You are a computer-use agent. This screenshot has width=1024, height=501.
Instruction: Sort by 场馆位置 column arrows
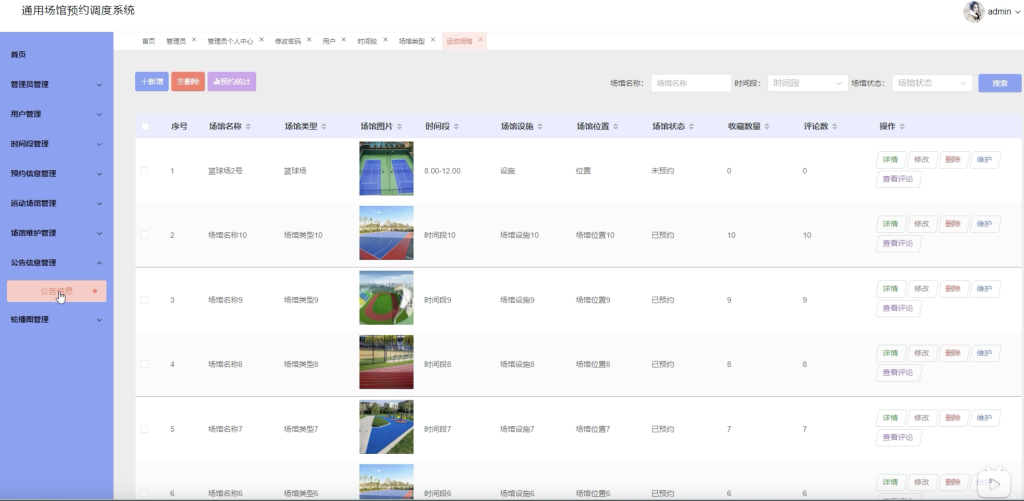616,127
